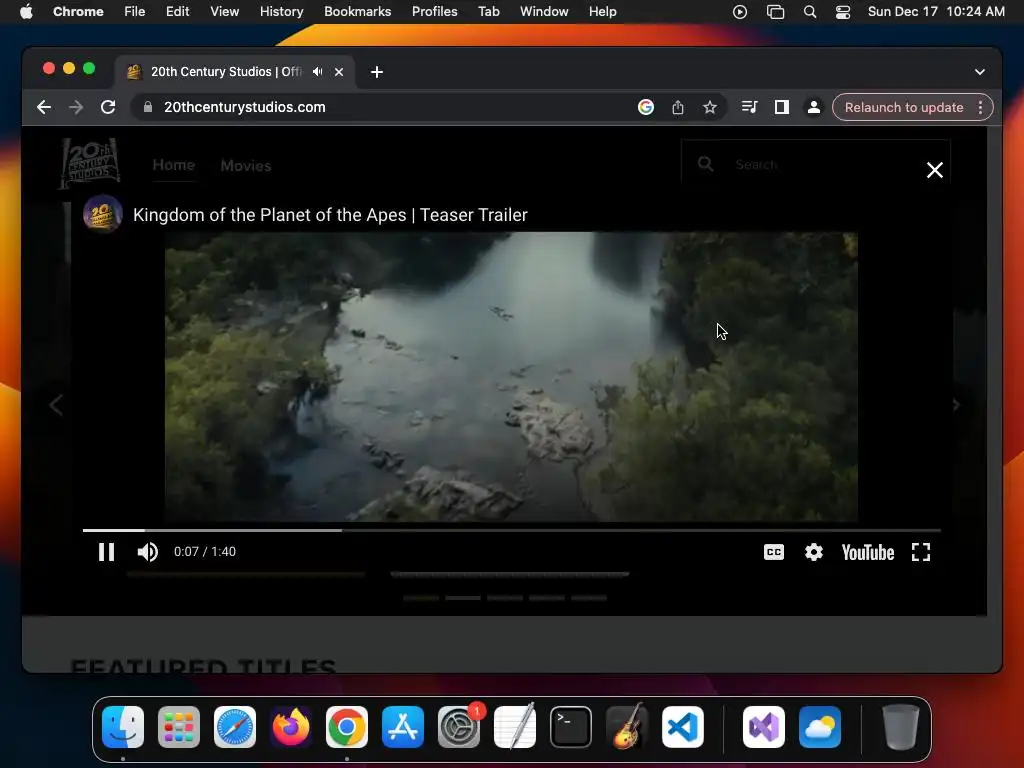The image size is (1024, 768).
Task: Open the Help menu
Action: click(x=602, y=12)
